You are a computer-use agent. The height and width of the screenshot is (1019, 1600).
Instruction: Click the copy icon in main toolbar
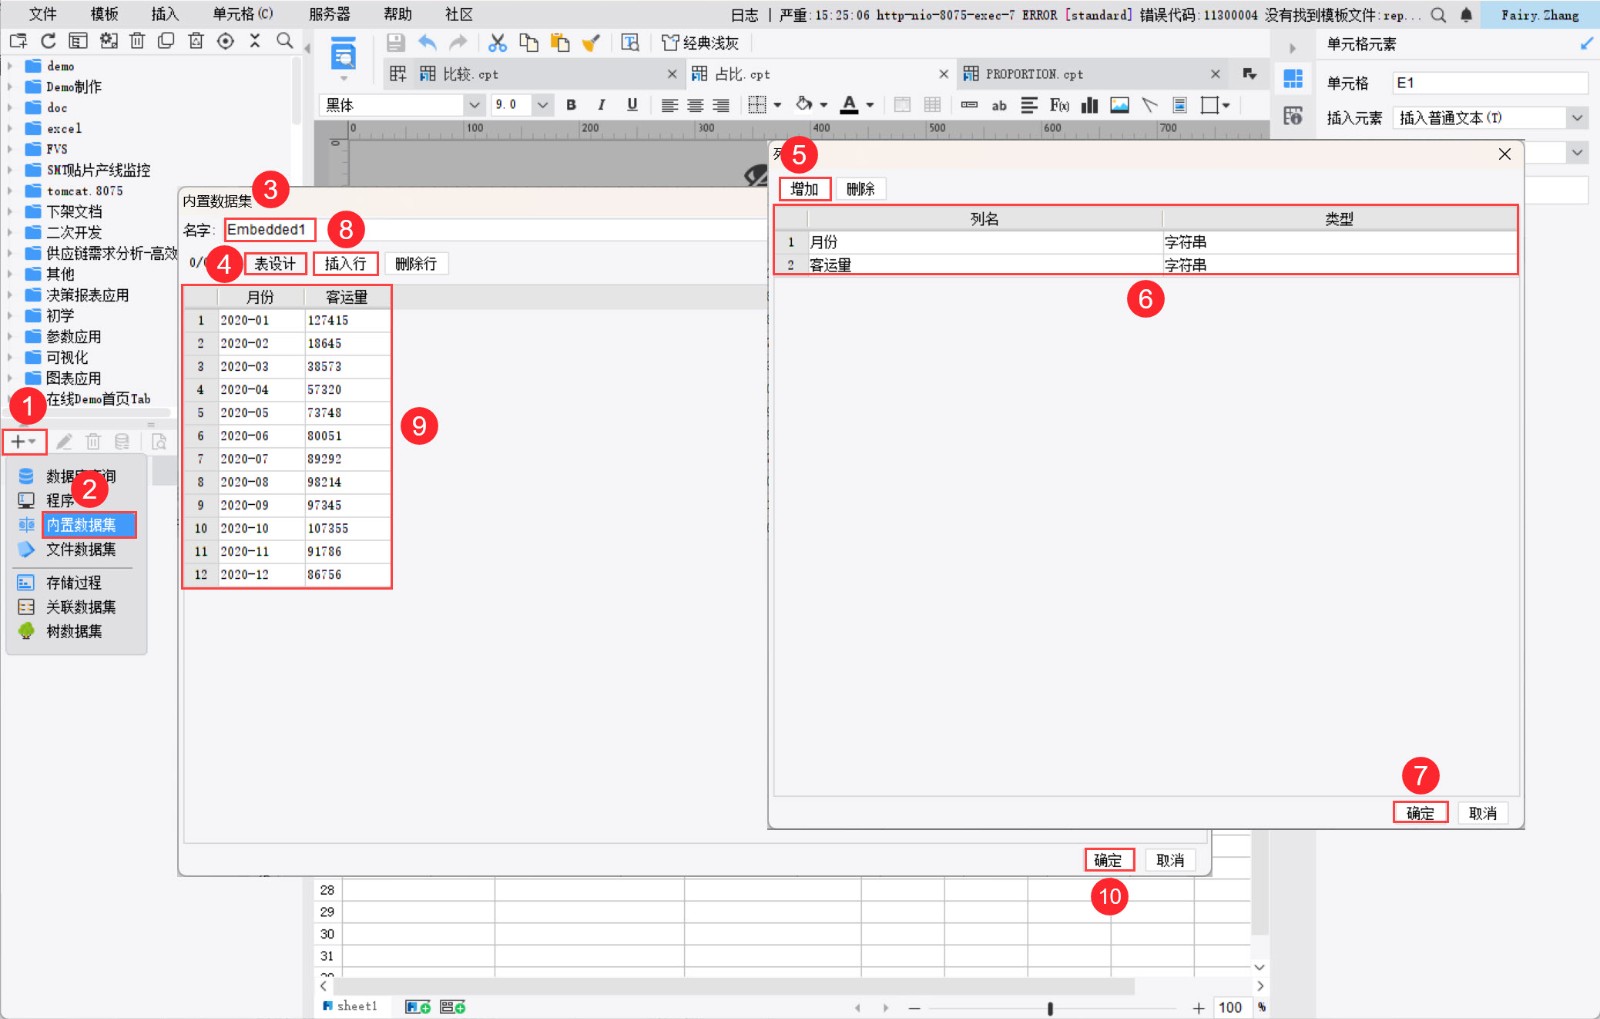pos(528,42)
